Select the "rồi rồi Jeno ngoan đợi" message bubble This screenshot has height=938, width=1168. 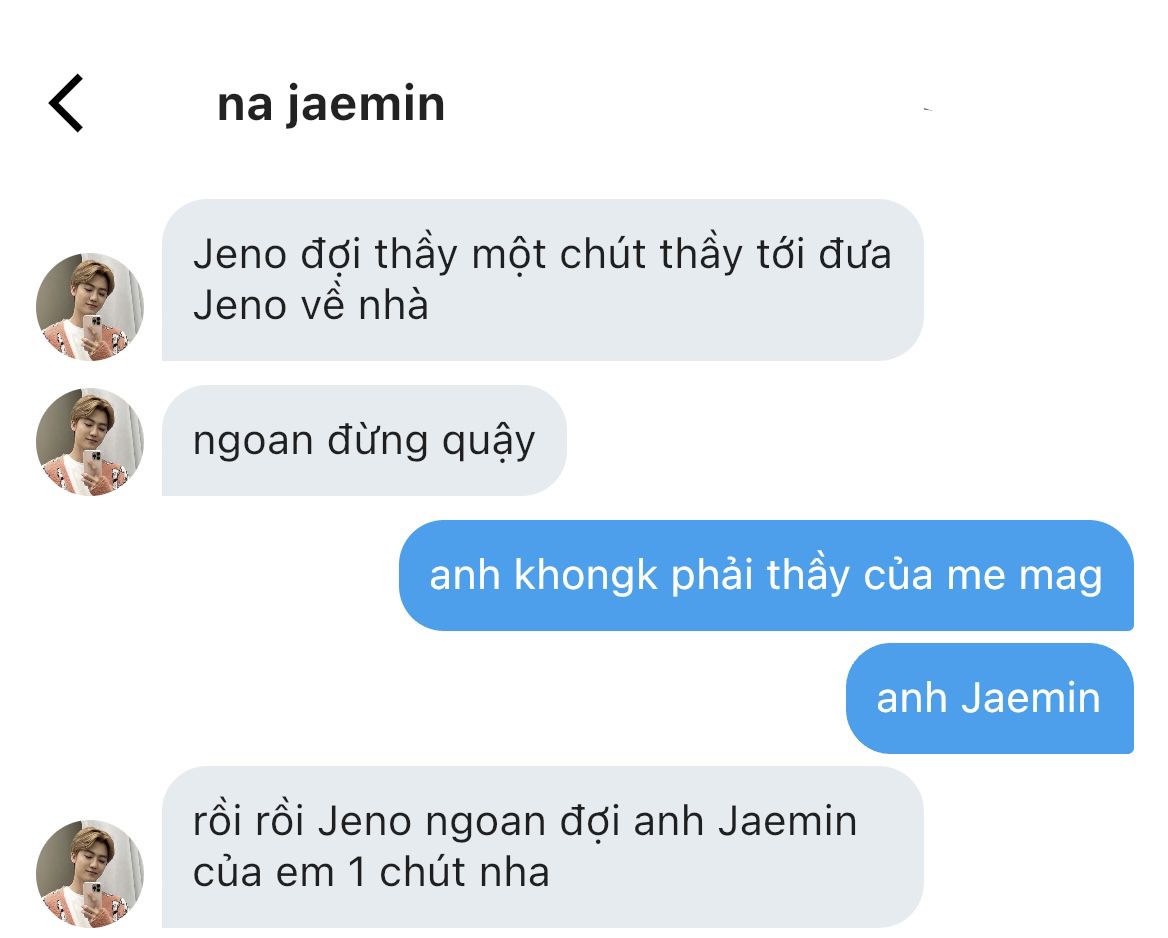[542, 847]
